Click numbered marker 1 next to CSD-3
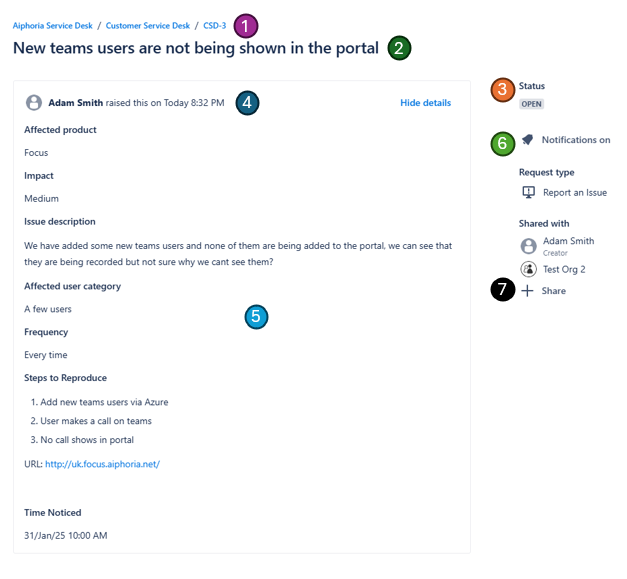627x579 pixels. [246, 25]
